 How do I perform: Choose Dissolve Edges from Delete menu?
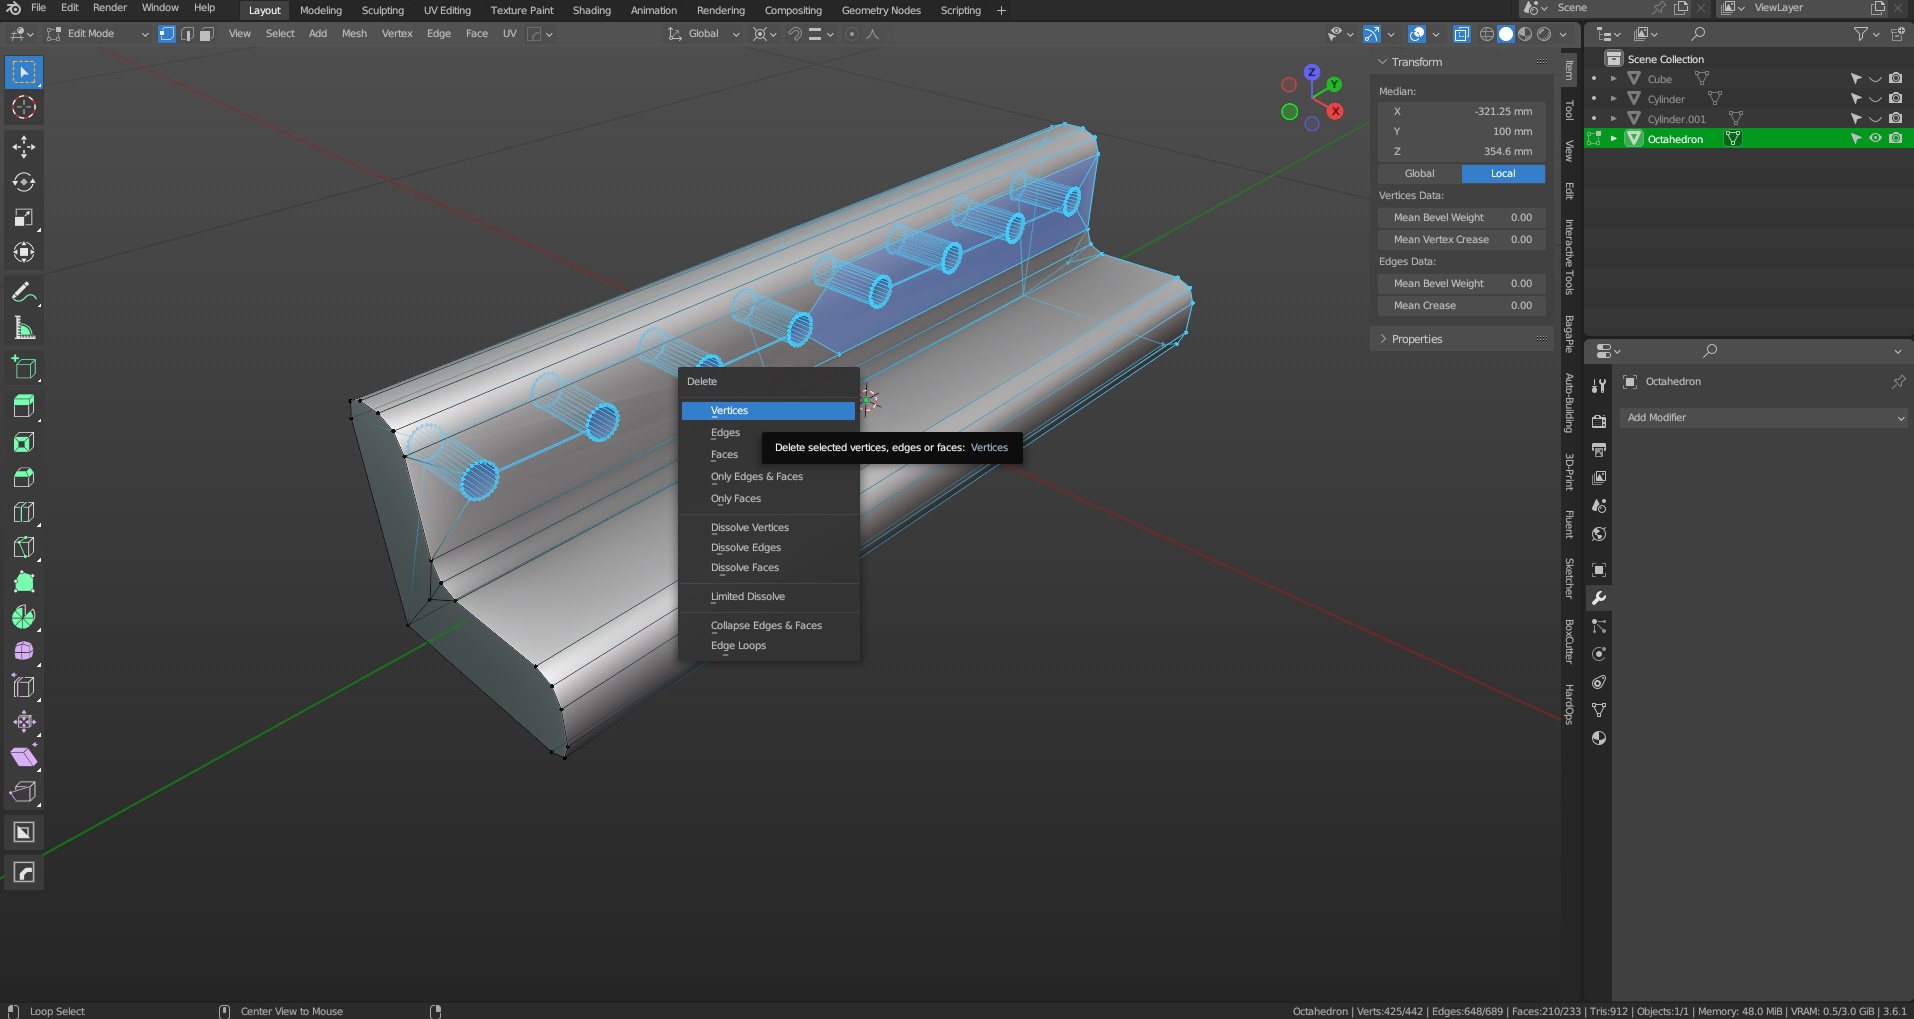click(746, 548)
